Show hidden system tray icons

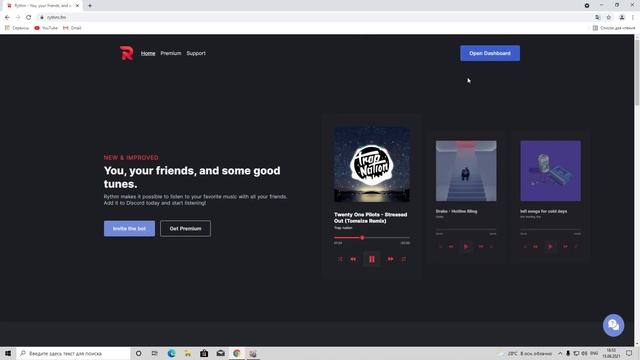560,353
